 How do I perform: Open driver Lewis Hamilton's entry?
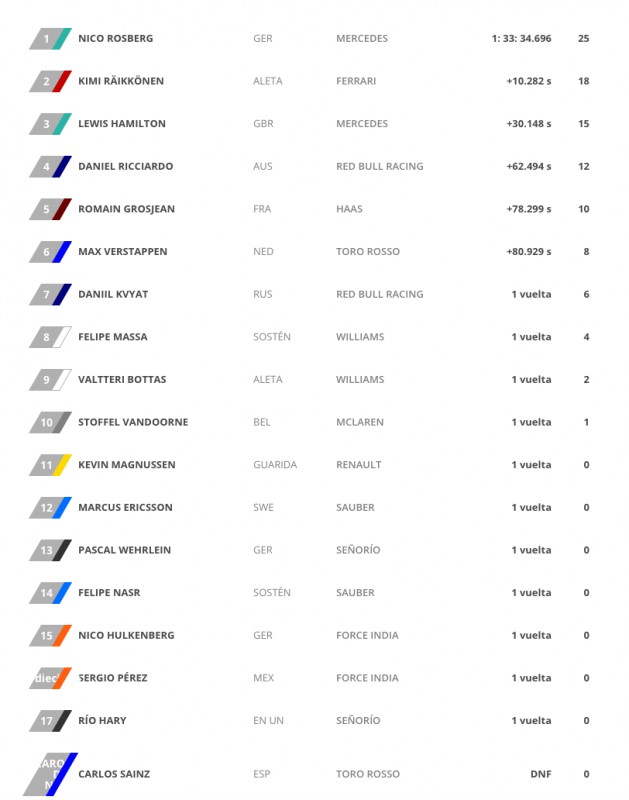click(x=122, y=123)
